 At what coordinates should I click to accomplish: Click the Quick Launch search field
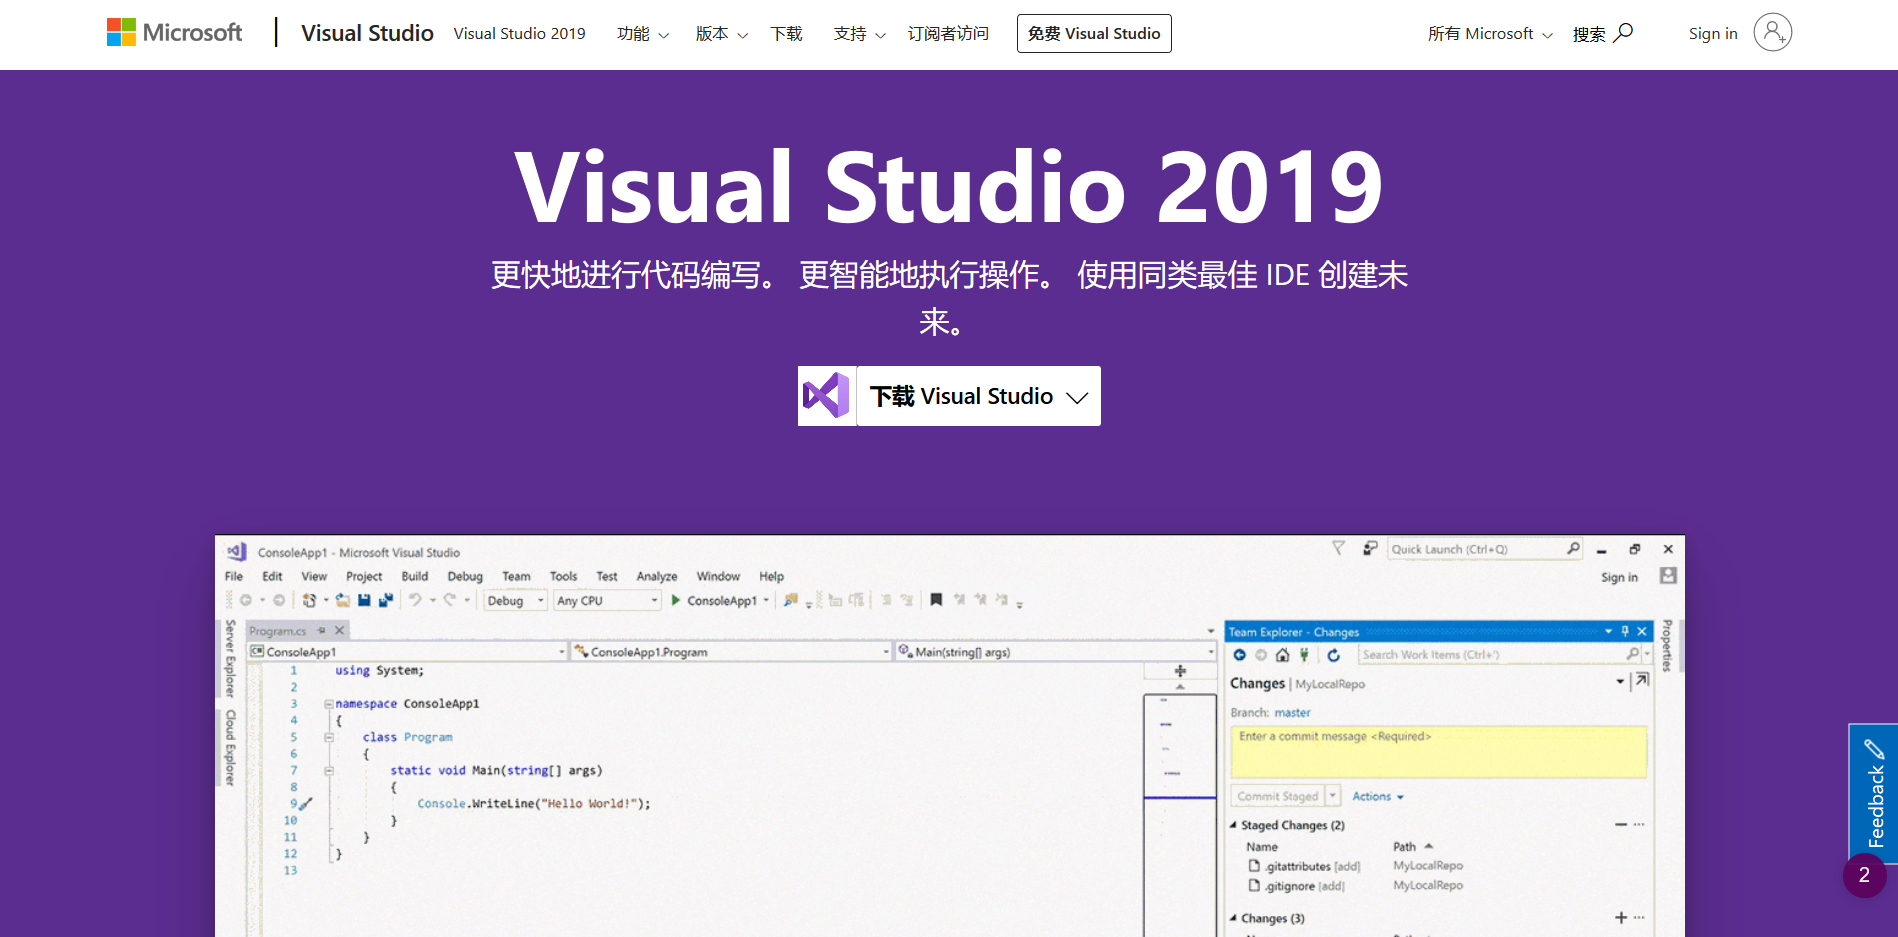coord(1485,549)
